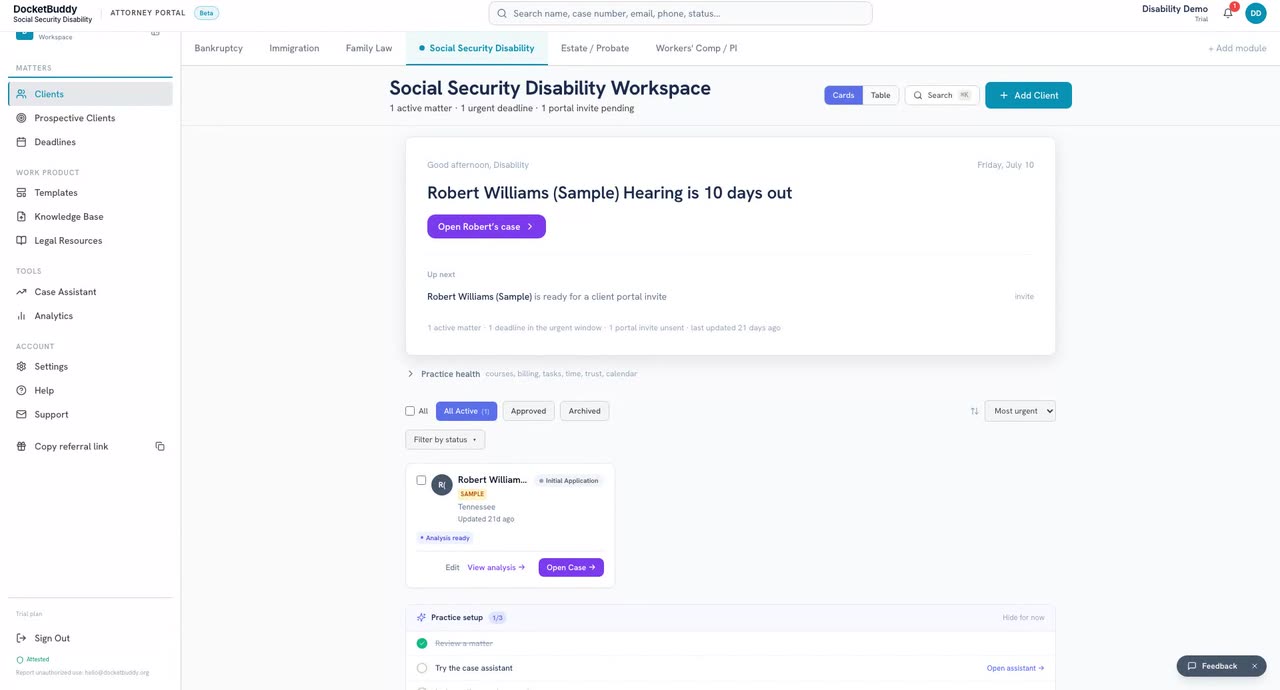Open the Filter by status dropdown

(445, 440)
